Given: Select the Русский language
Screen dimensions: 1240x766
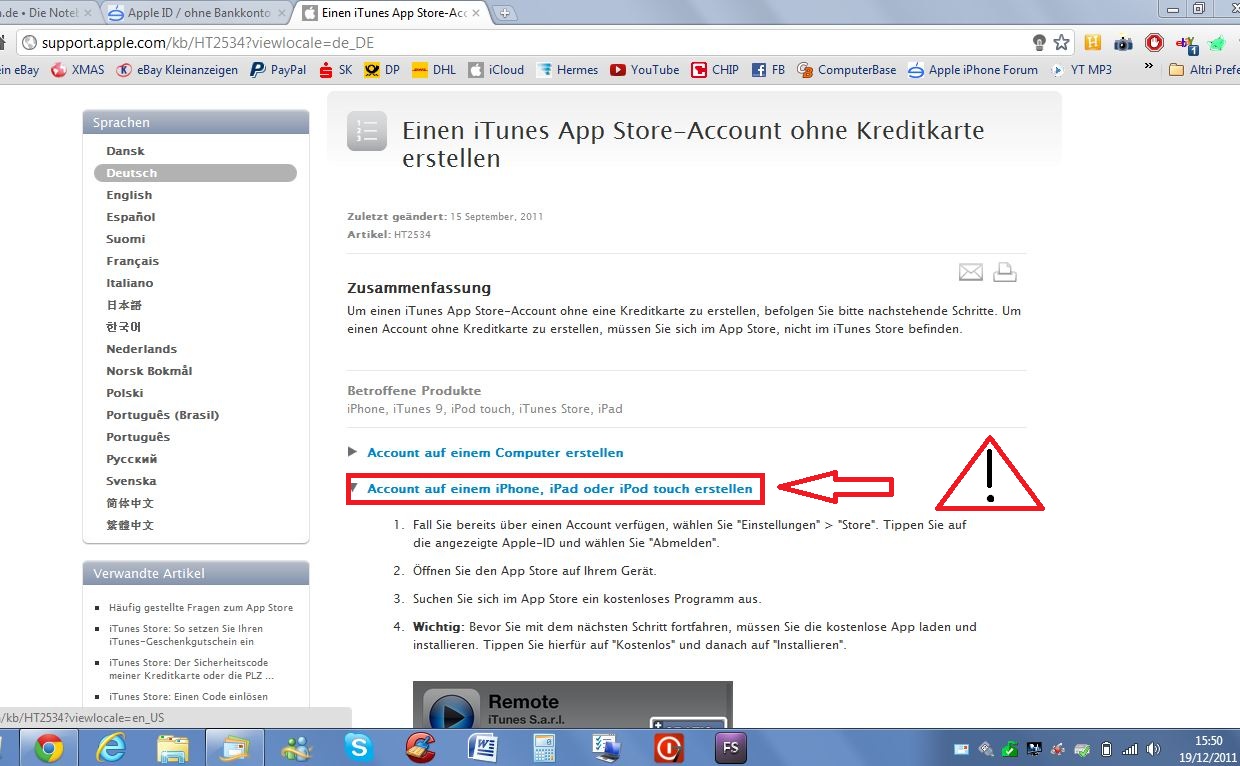Looking at the screenshot, I should click(x=132, y=459).
